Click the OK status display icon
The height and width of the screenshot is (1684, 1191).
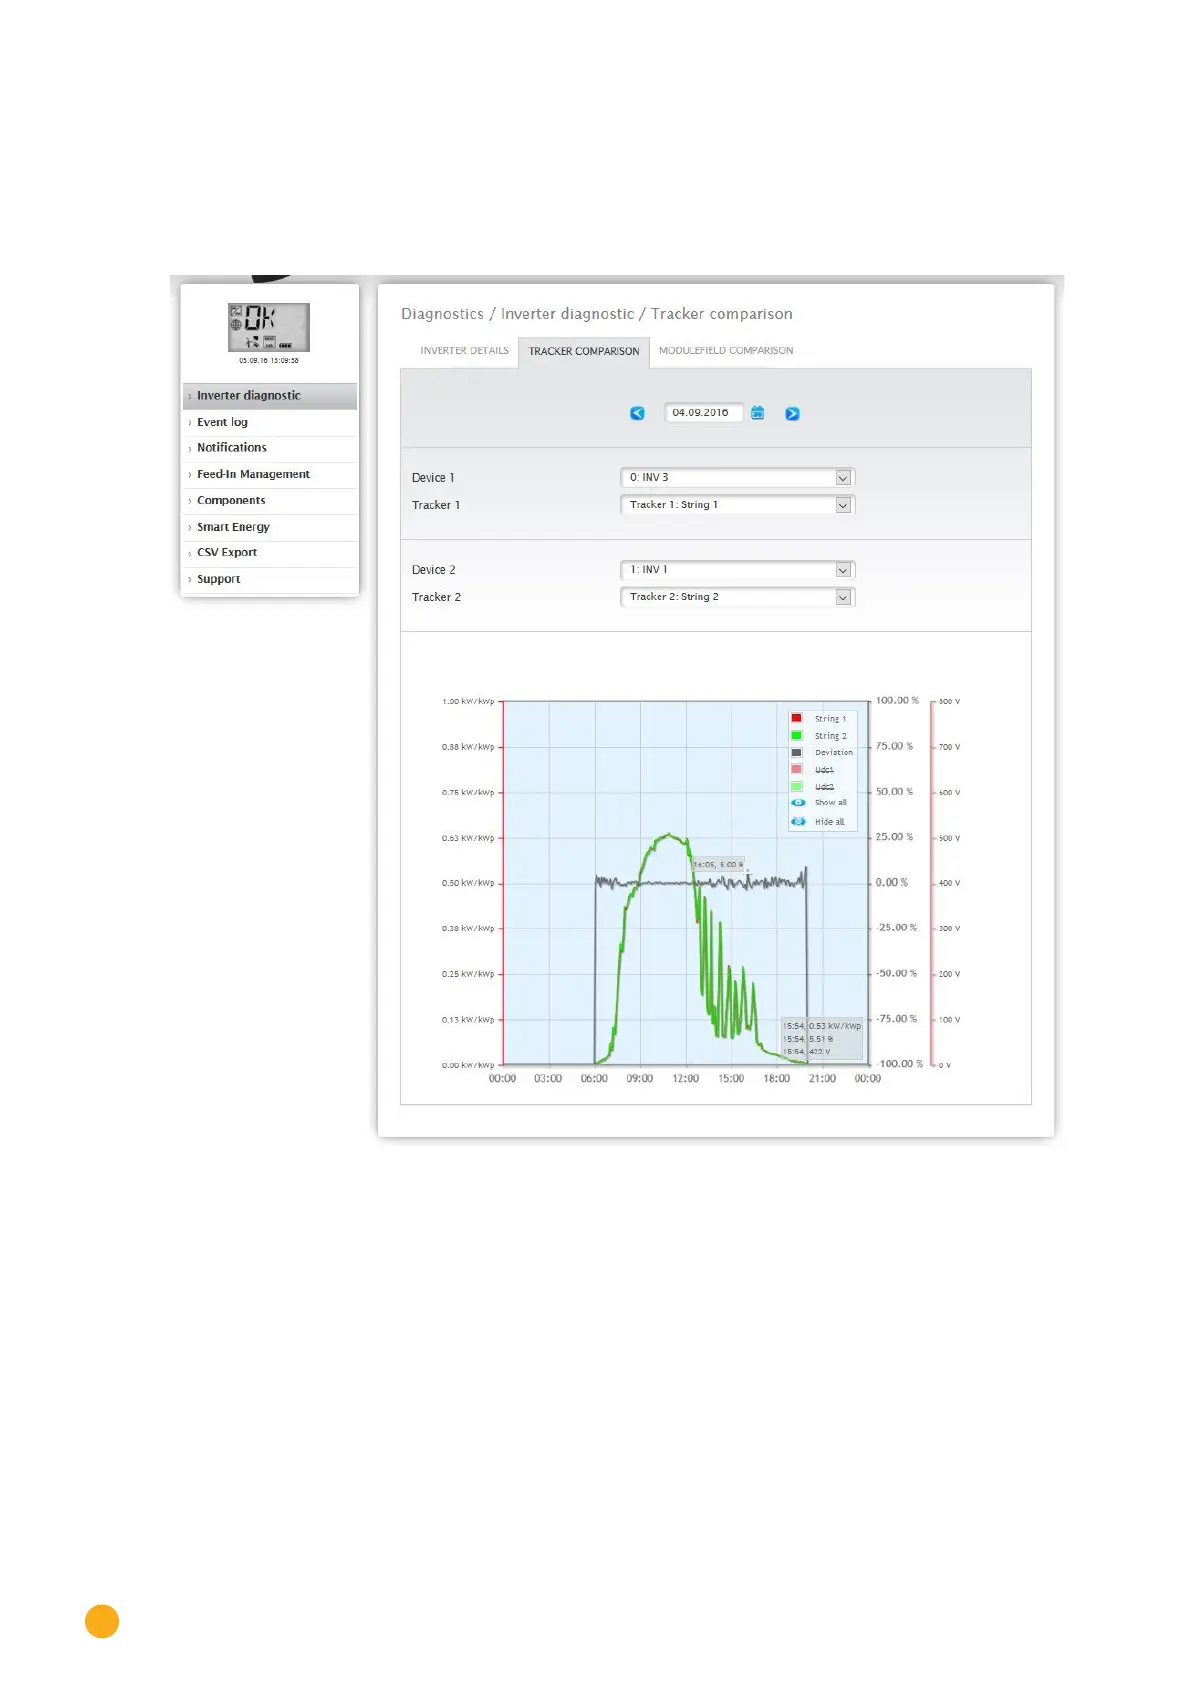tap(268, 327)
